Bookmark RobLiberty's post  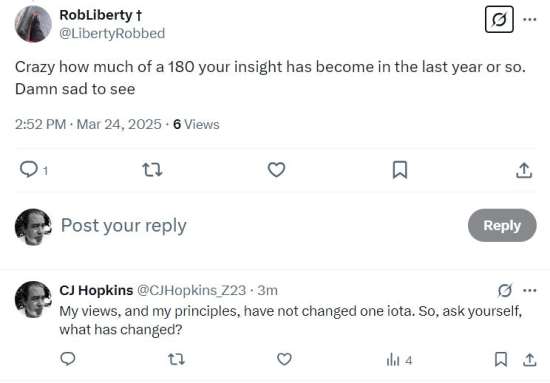click(x=400, y=170)
